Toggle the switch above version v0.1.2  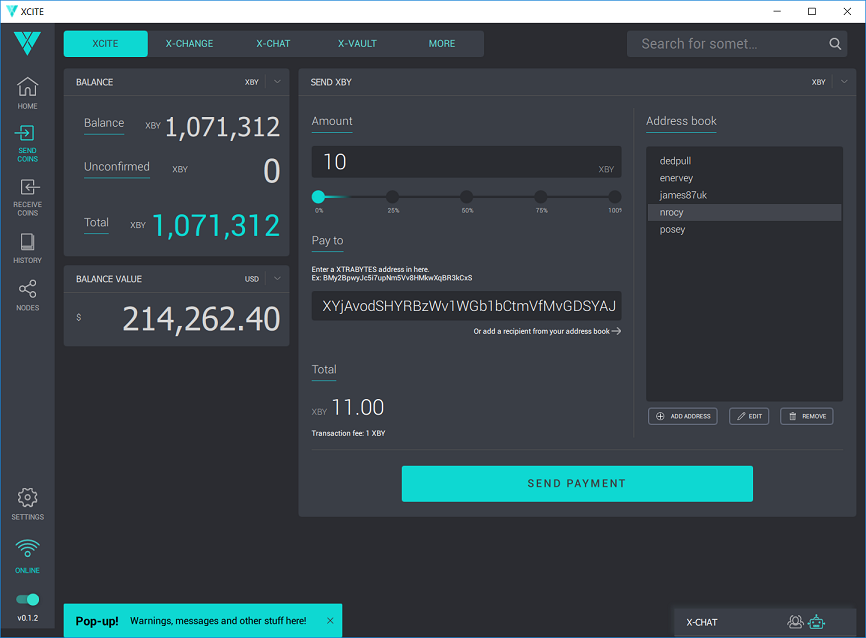click(x=27, y=599)
